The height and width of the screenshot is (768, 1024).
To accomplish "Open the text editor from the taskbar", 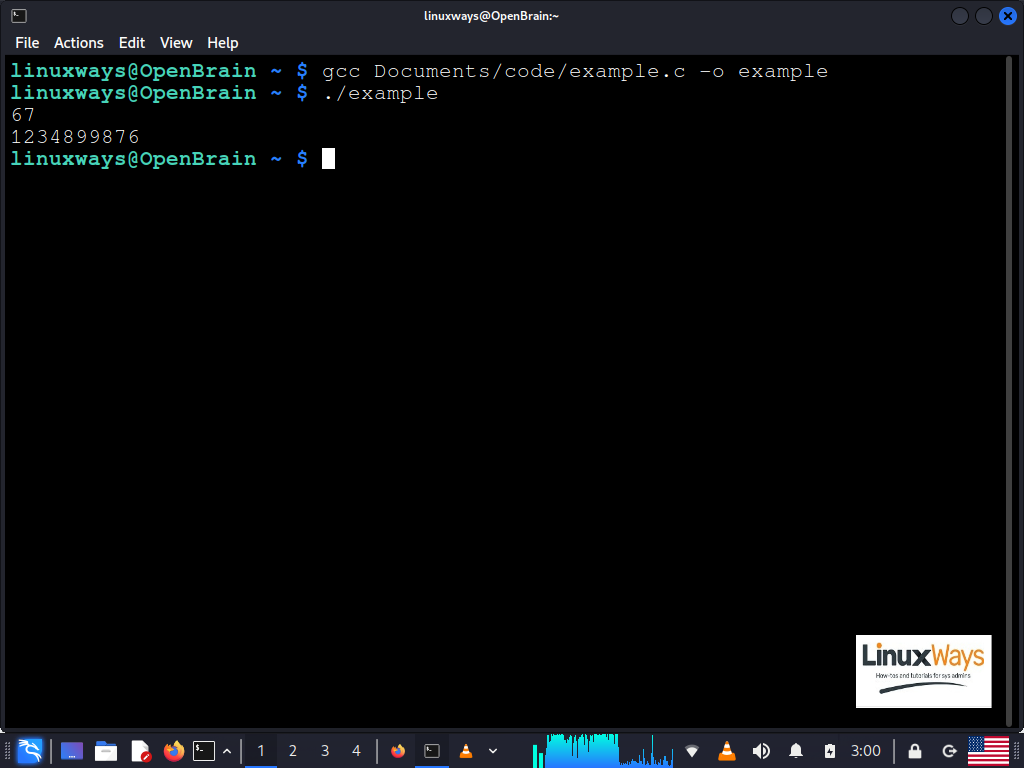I will (x=139, y=750).
